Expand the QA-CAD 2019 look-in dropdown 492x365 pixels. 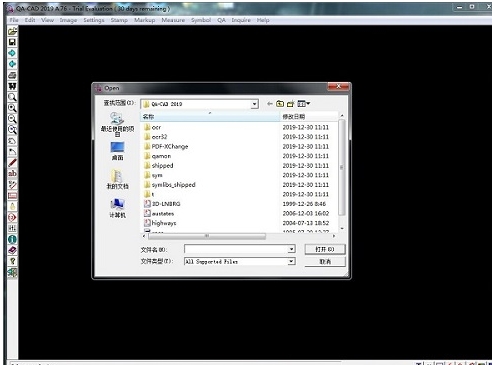pos(254,104)
